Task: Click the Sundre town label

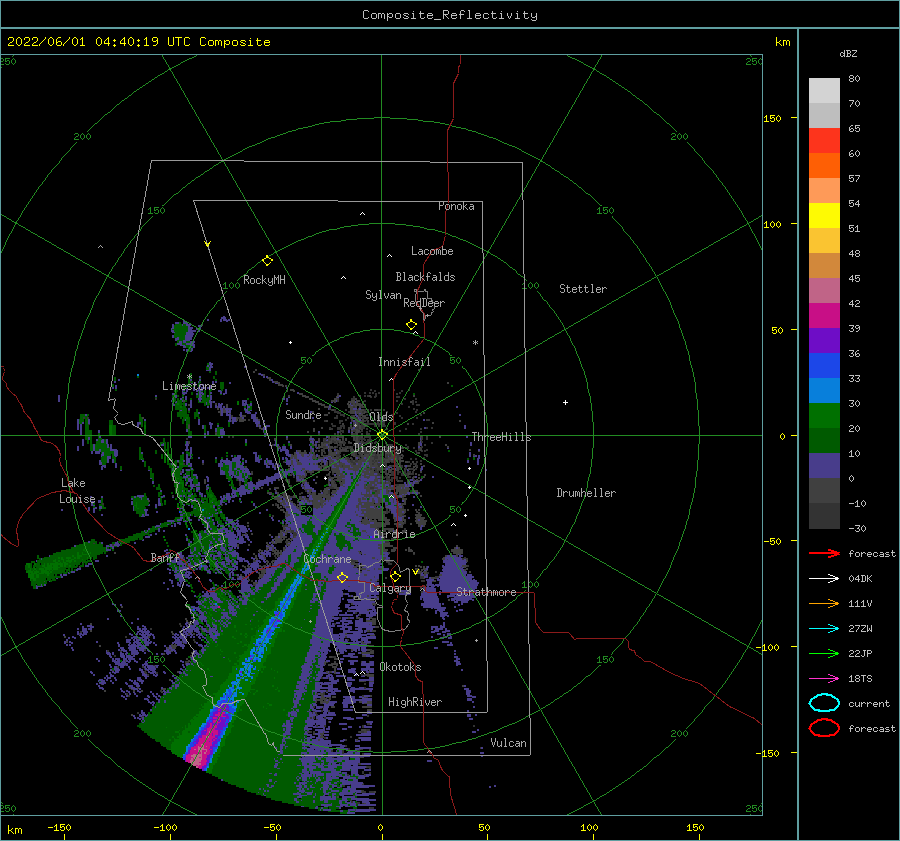Action: tap(303, 414)
